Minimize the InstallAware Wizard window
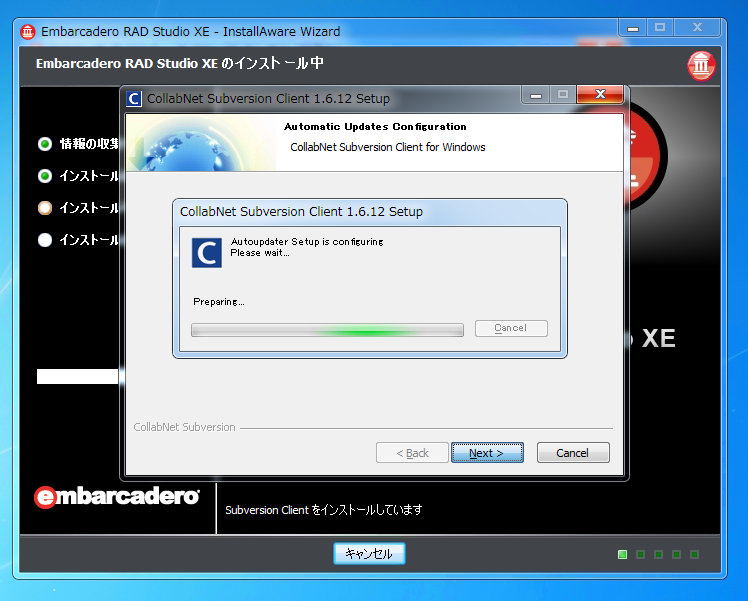The width and height of the screenshot is (748, 601). (633, 28)
